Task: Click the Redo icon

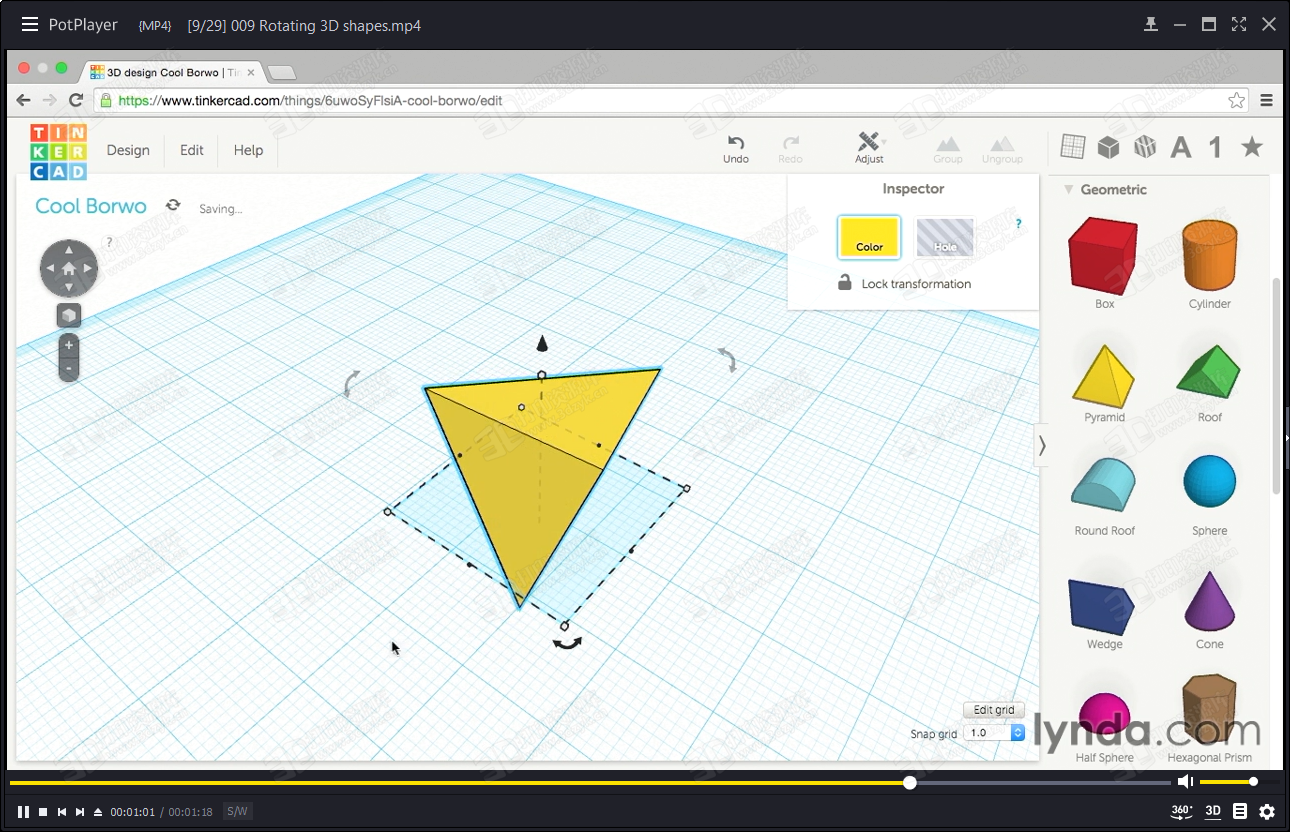Action: coord(791,149)
